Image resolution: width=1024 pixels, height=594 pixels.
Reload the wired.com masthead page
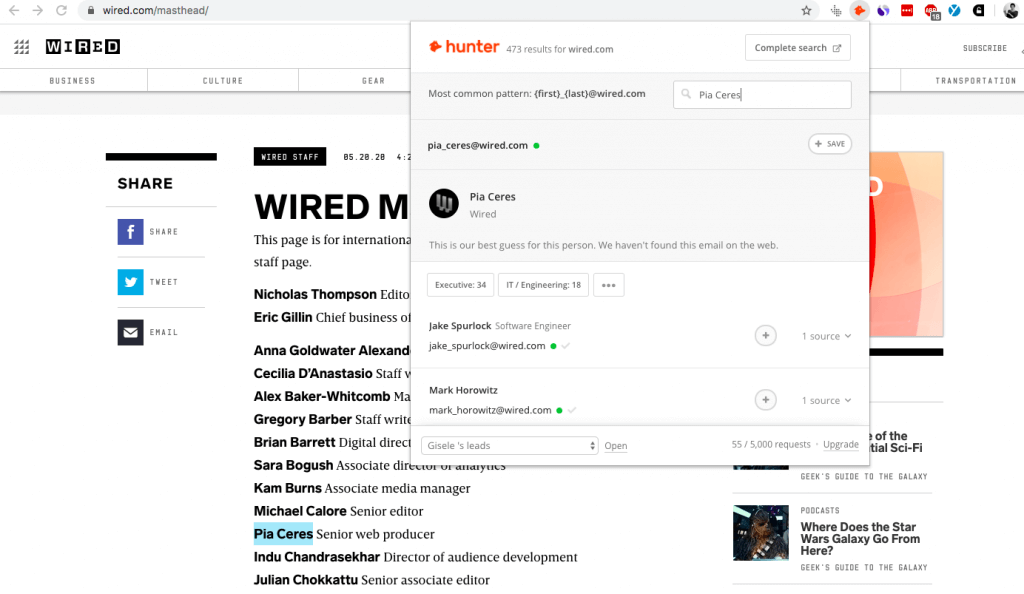61,10
